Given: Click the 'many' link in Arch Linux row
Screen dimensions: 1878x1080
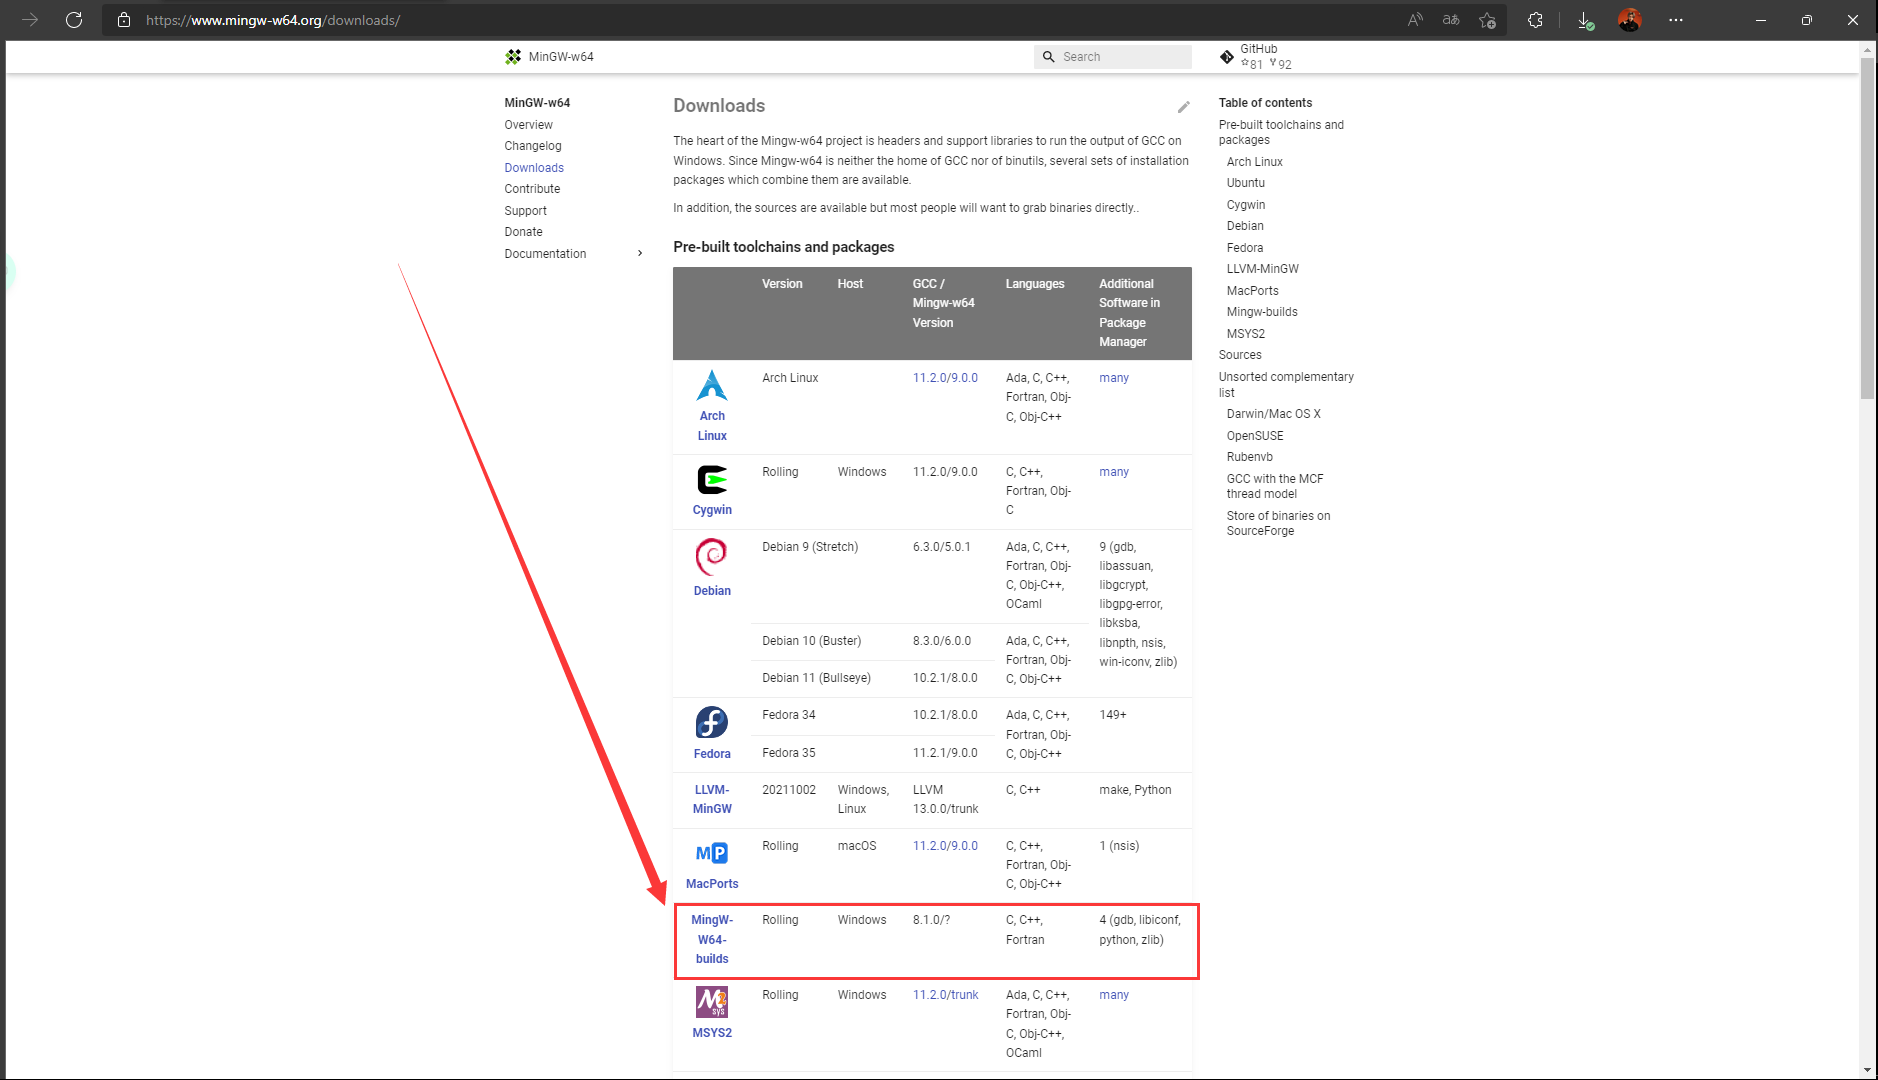Looking at the screenshot, I should coord(1113,378).
